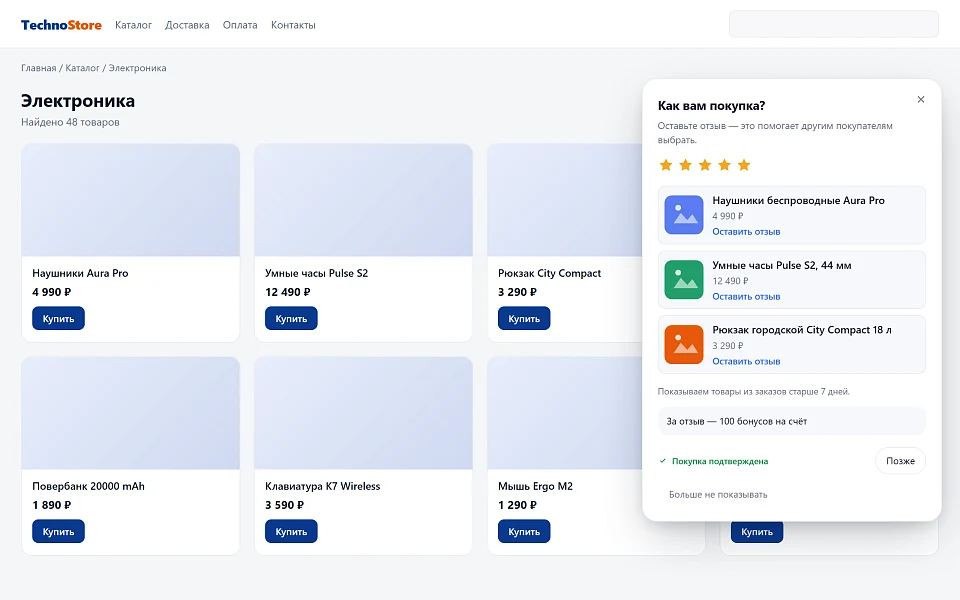Leave a review for Aura Pro headphones
960x600 pixels.
[x=746, y=231]
